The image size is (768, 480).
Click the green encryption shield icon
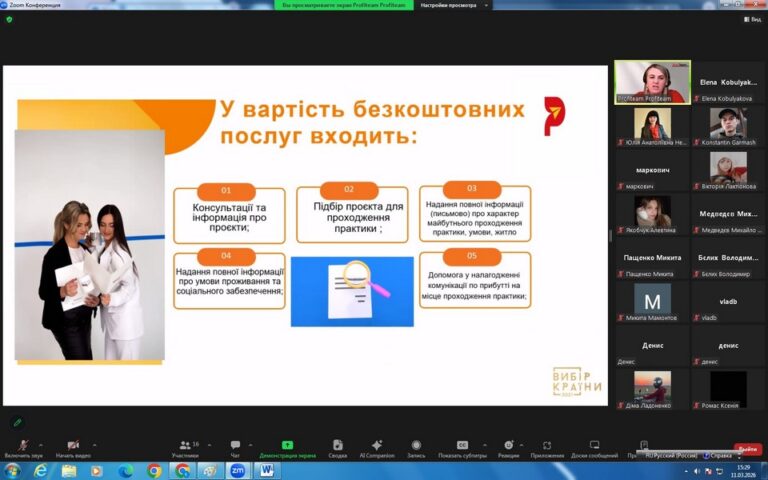click(9, 19)
